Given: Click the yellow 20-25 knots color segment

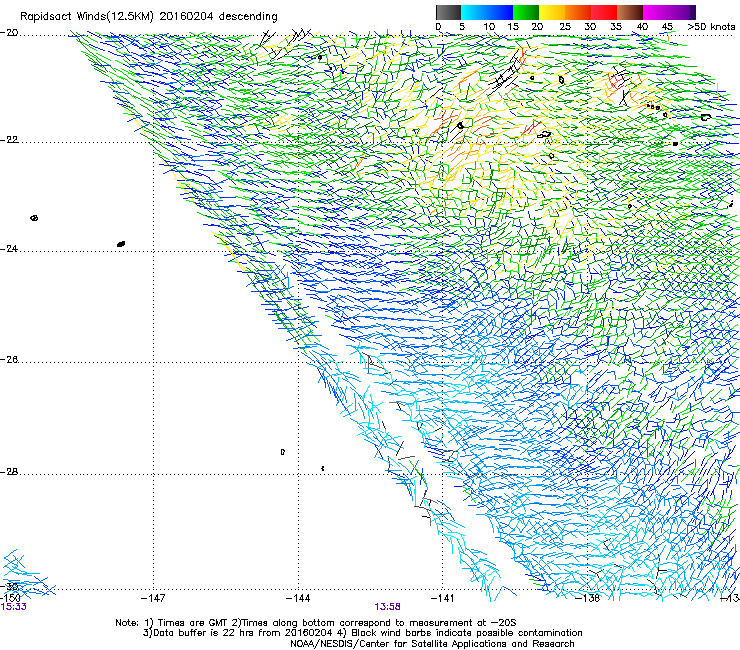Looking at the screenshot, I should click(x=551, y=12).
